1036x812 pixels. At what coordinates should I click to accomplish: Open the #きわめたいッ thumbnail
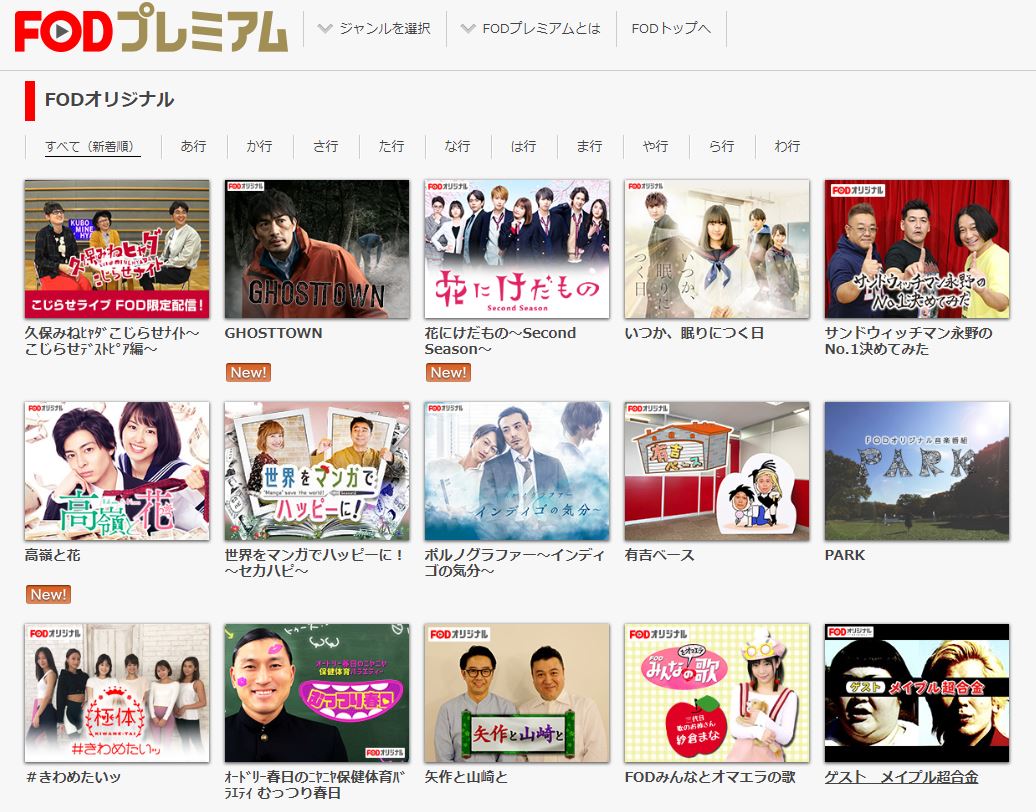coord(117,693)
